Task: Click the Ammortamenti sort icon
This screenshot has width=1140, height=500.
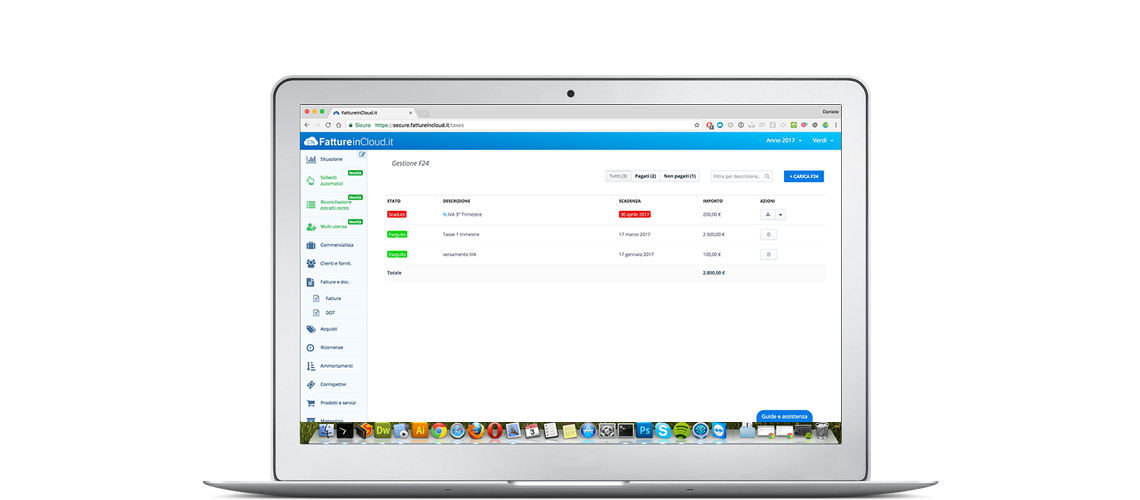Action: coord(310,366)
